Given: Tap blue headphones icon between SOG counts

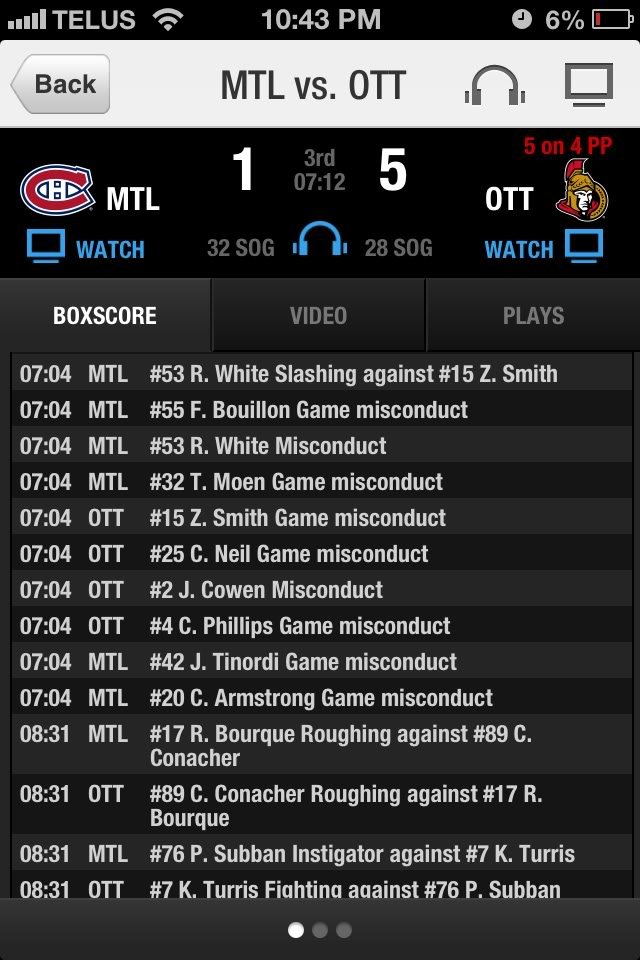Looking at the screenshot, I should click(320, 239).
